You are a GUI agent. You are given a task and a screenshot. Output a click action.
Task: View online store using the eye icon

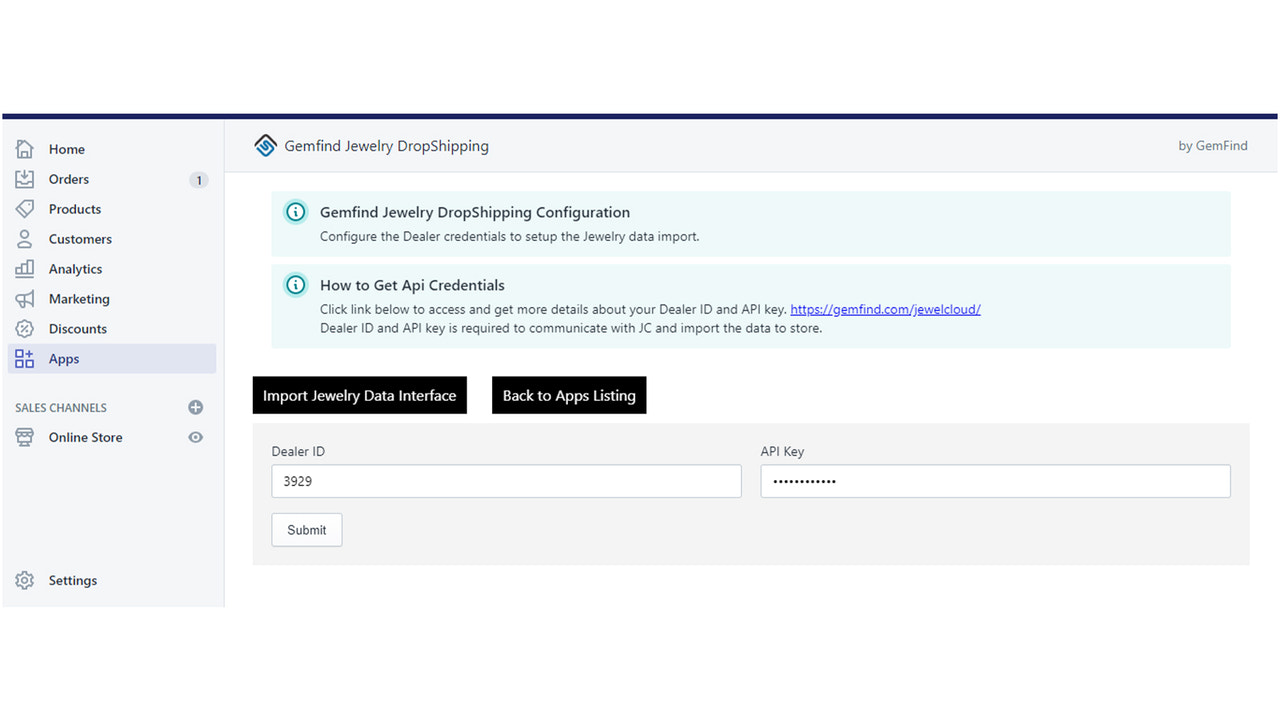[196, 437]
